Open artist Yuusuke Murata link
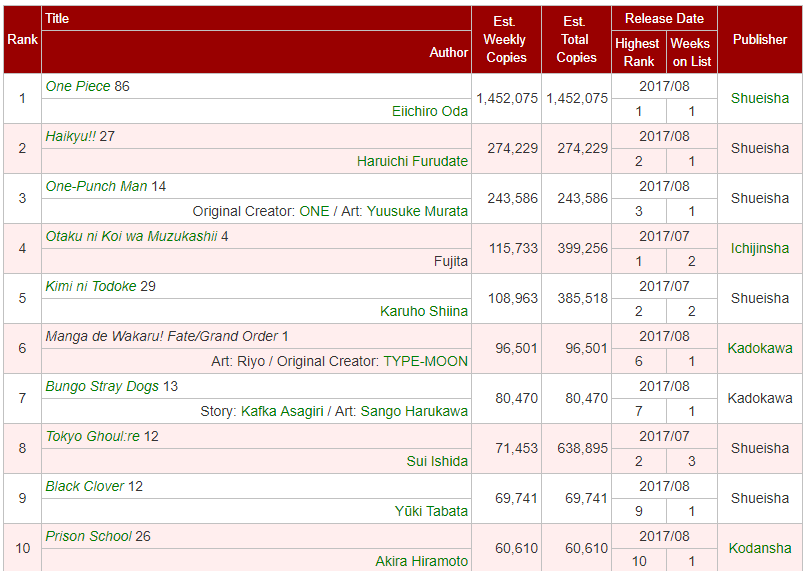The image size is (808, 571). click(x=417, y=211)
